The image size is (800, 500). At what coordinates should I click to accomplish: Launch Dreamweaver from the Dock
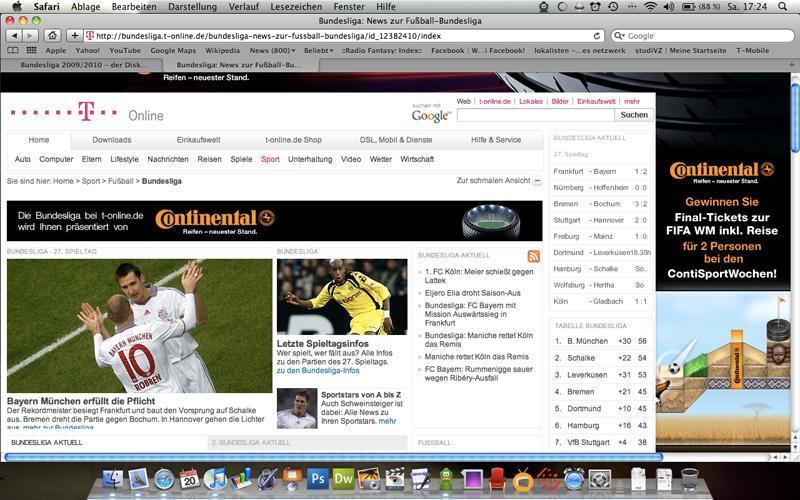click(343, 479)
